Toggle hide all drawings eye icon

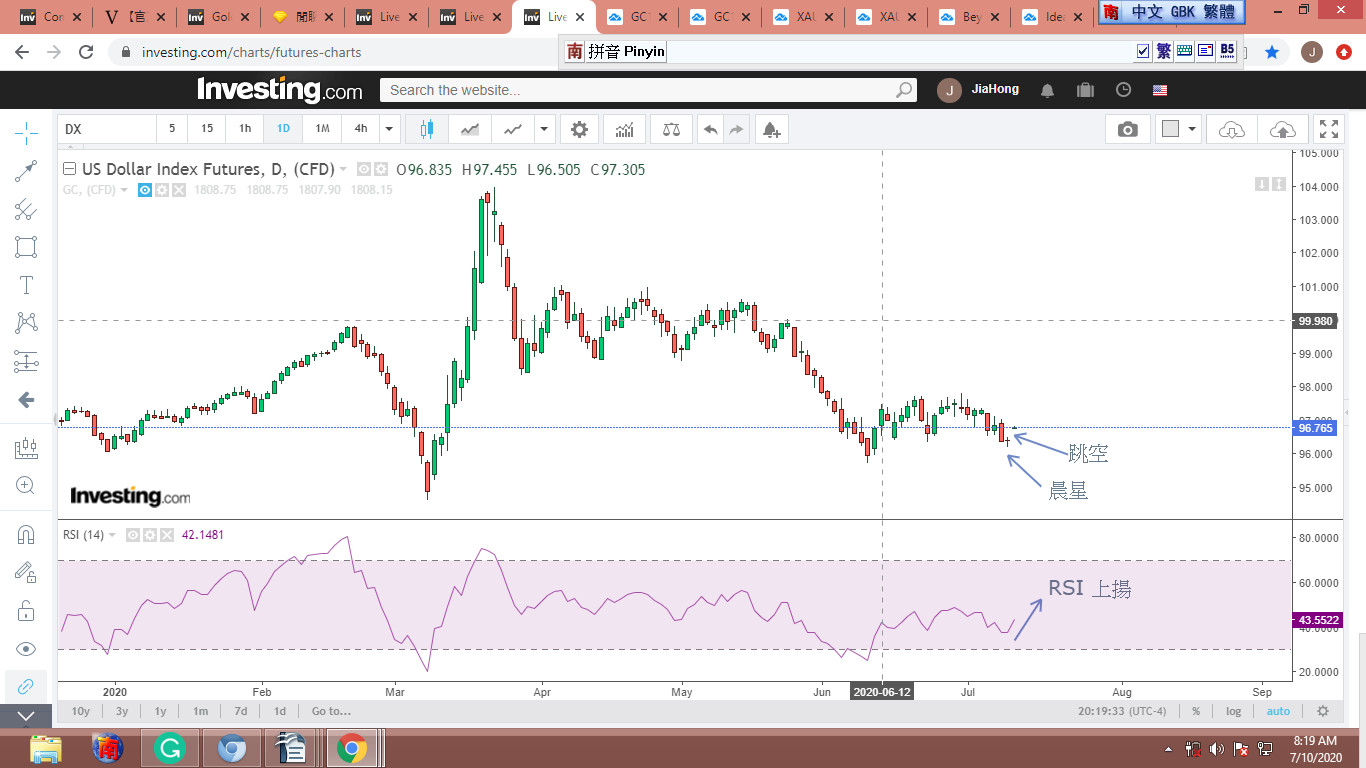tap(26, 649)
